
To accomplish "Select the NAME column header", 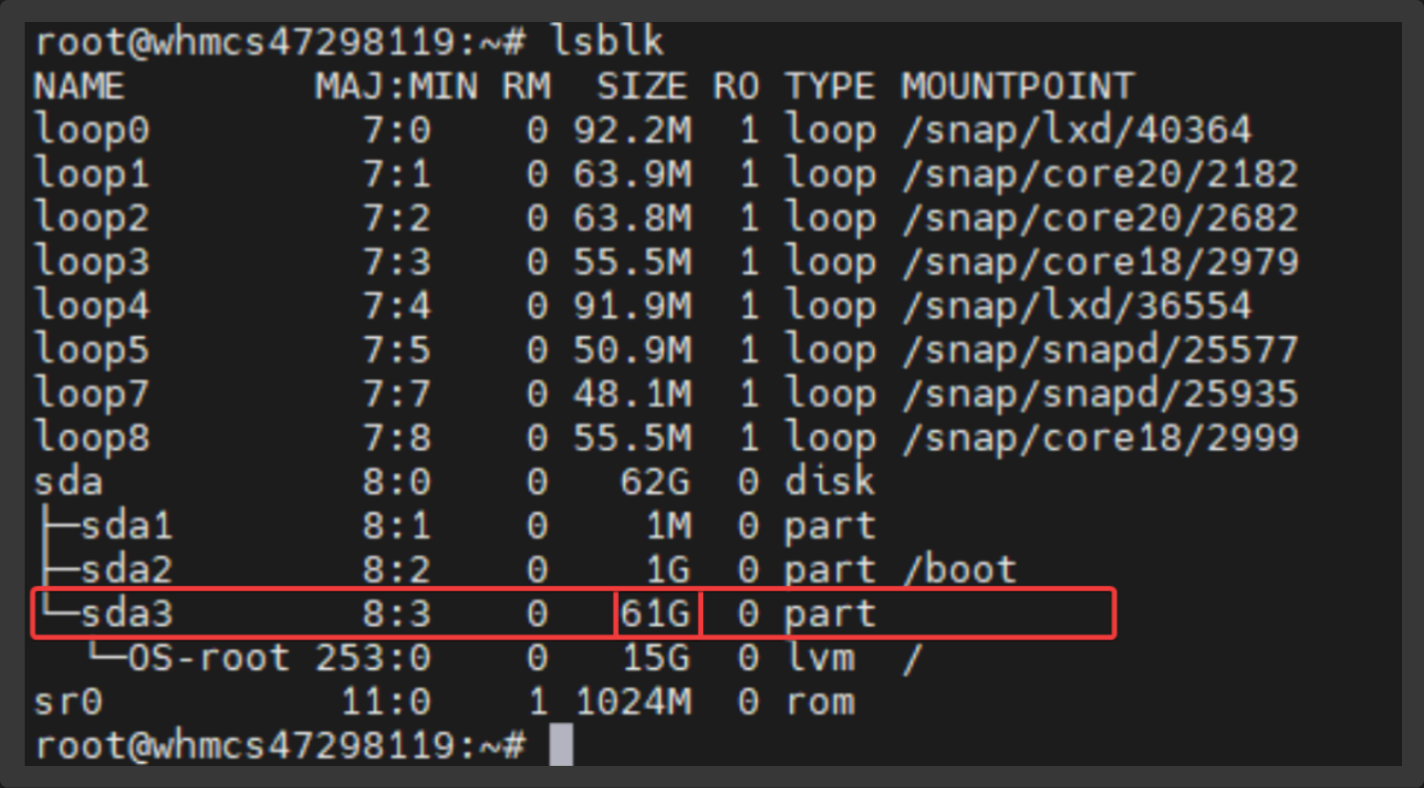I will coord(80,87).
